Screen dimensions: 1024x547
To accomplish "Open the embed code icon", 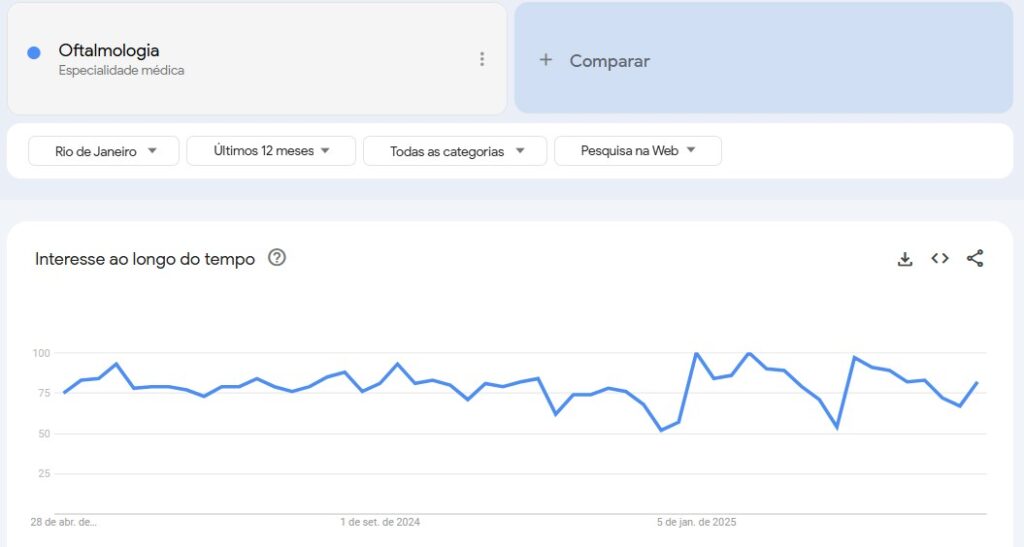I will coord(940,258).
